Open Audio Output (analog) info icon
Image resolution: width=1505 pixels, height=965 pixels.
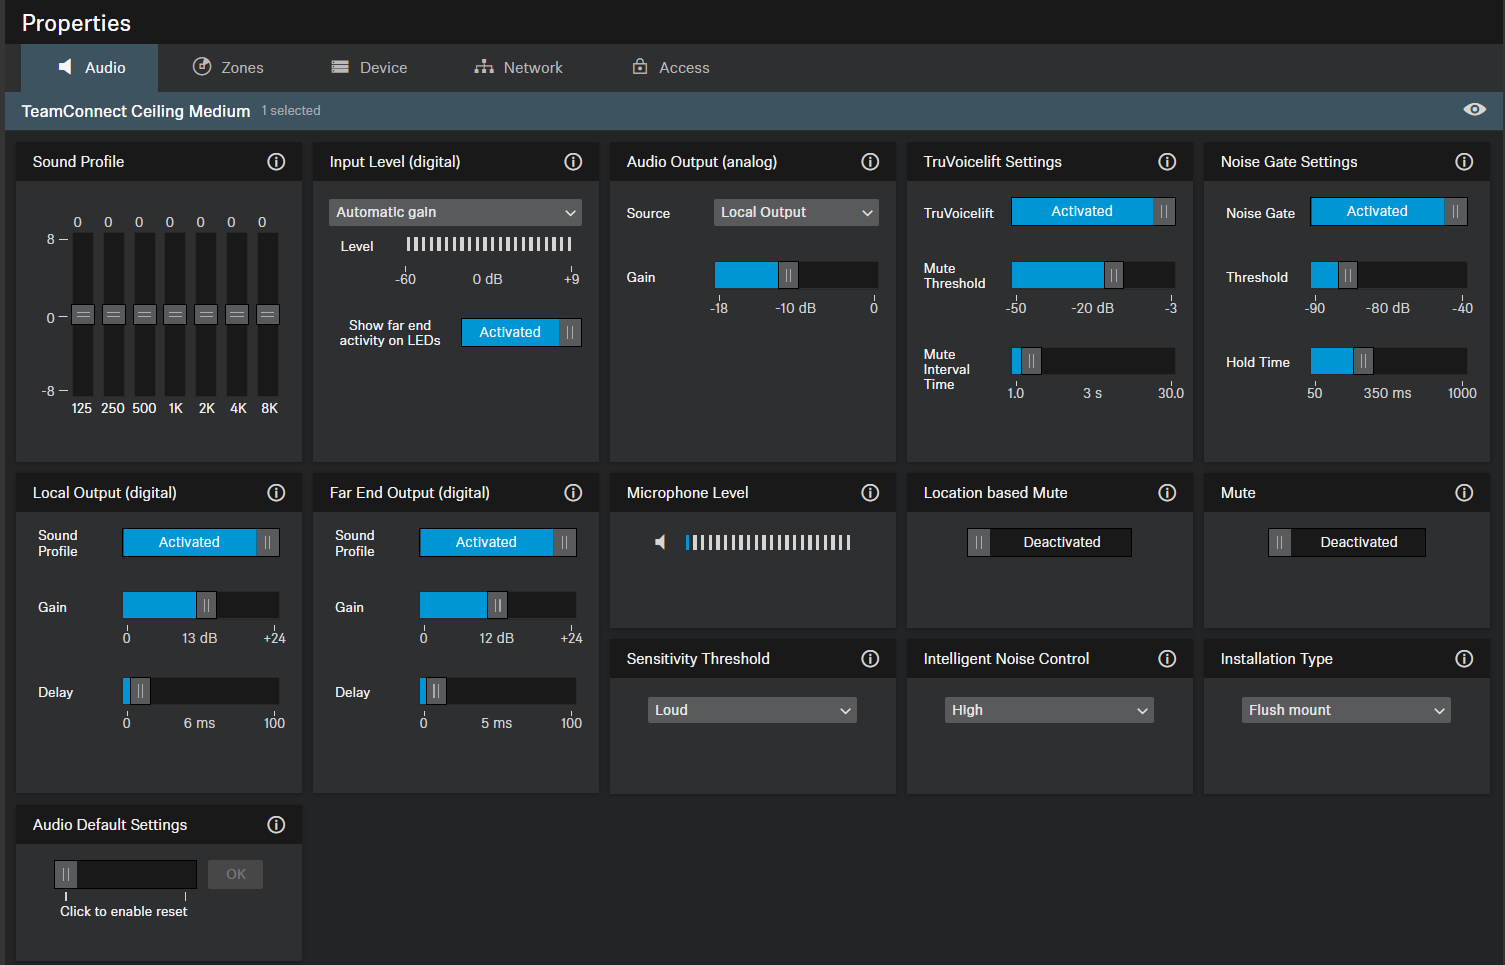point(870,162)
